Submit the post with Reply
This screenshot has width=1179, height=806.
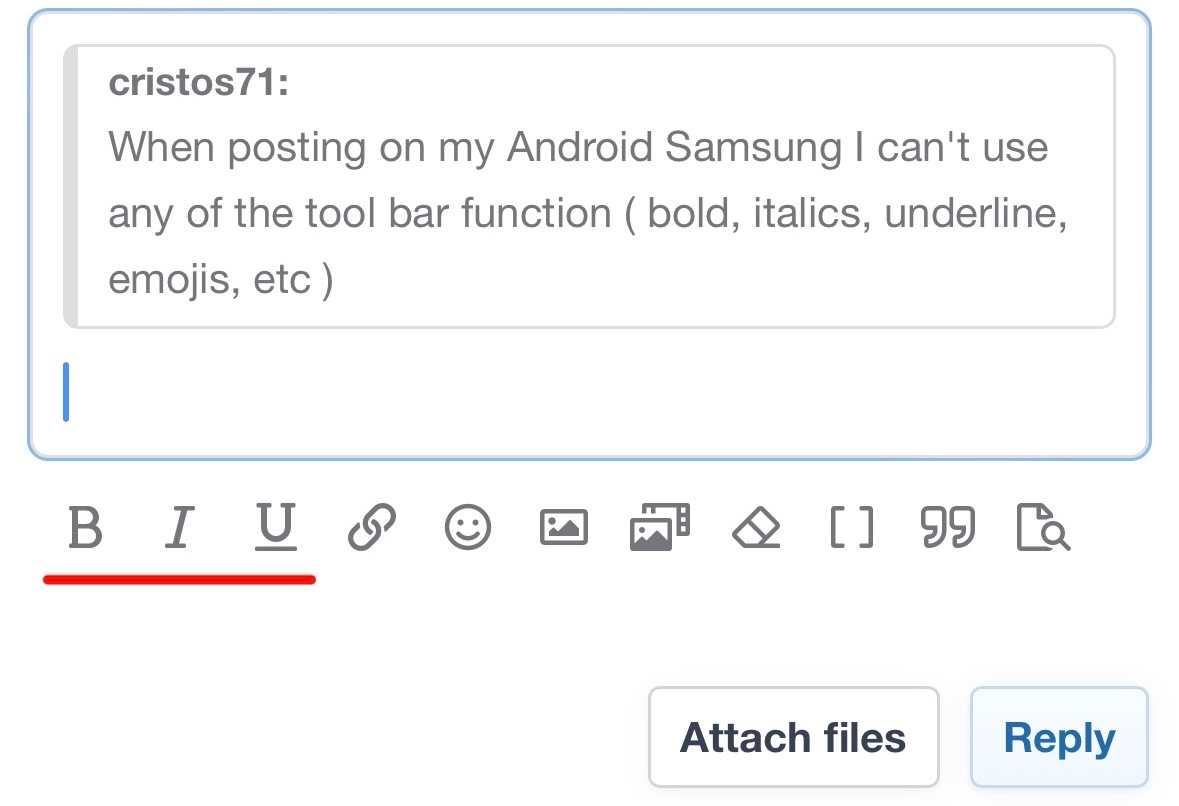tap(1059, 738)
